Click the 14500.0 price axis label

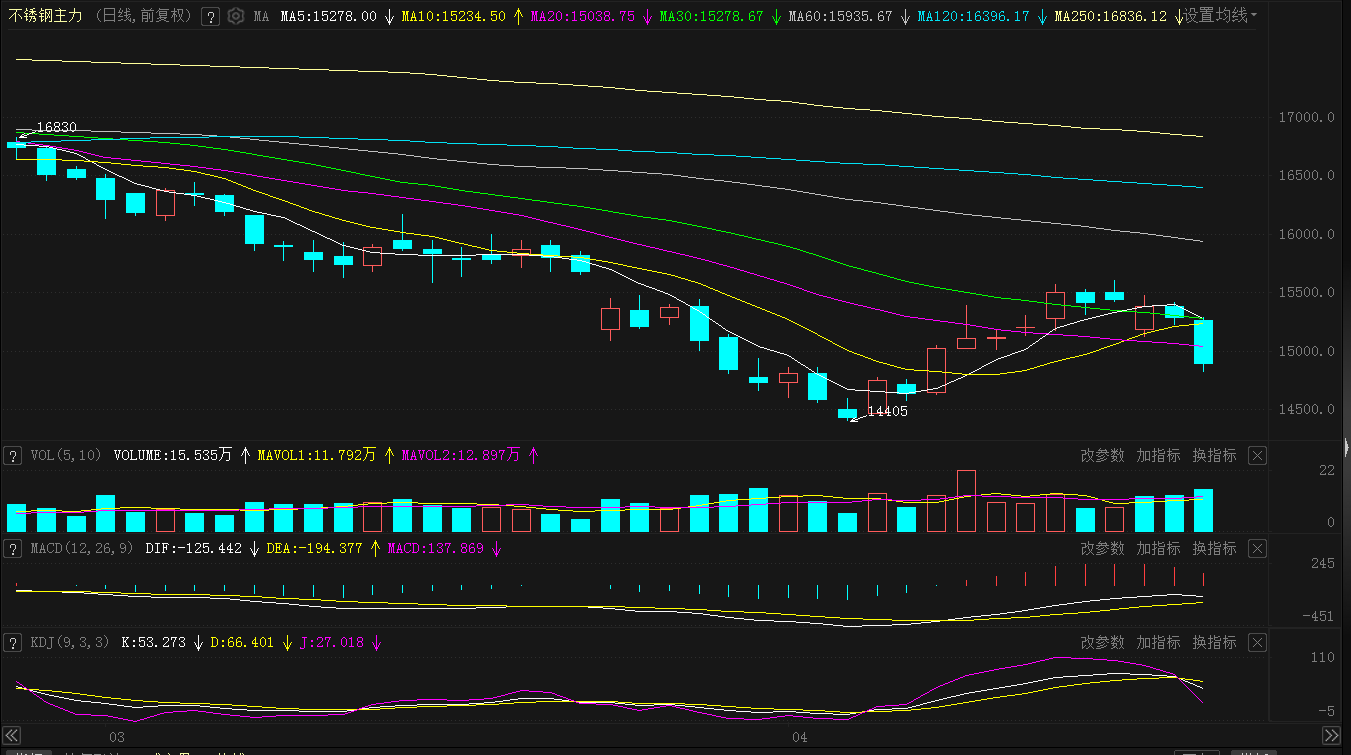(1306, 409)
